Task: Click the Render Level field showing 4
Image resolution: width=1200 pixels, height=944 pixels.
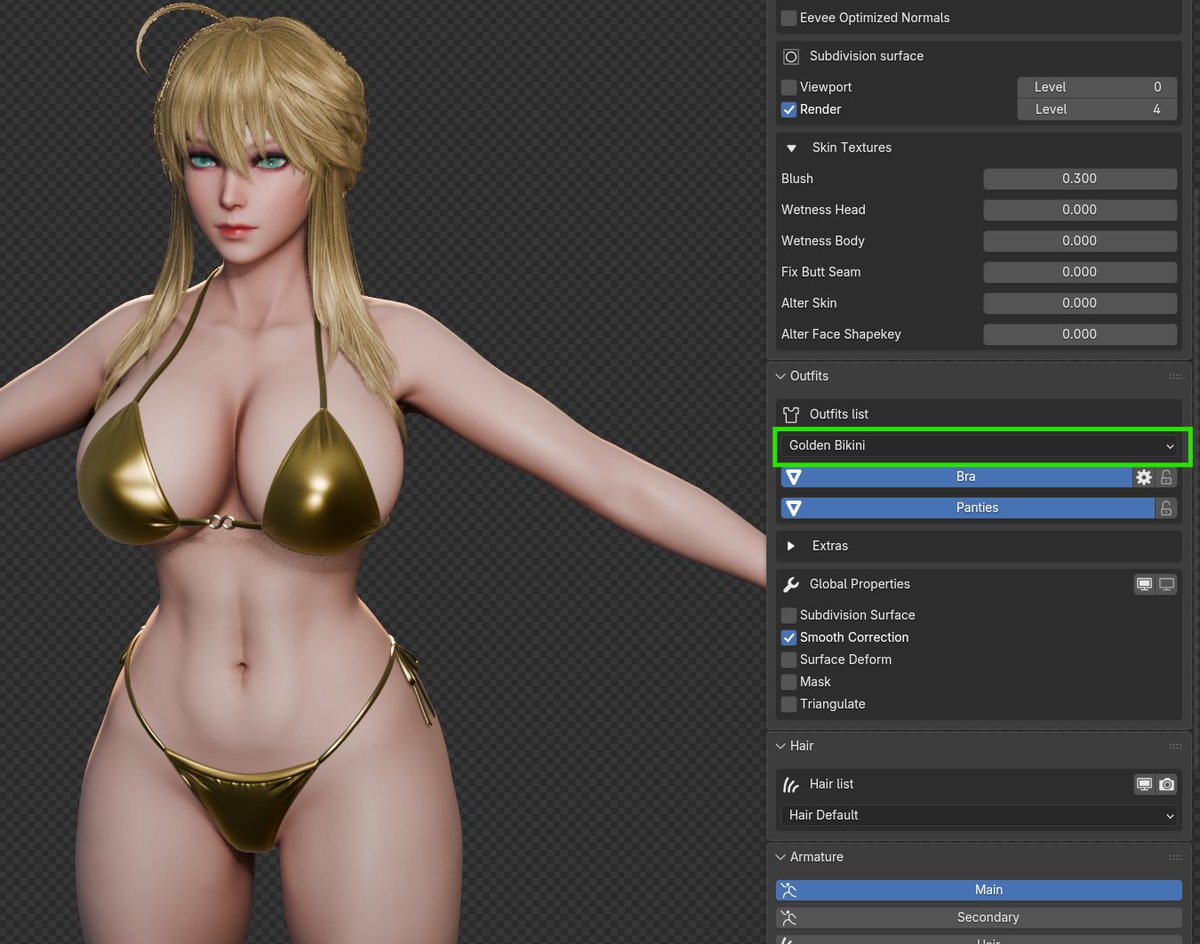Action: click(x=1097, y=109)
